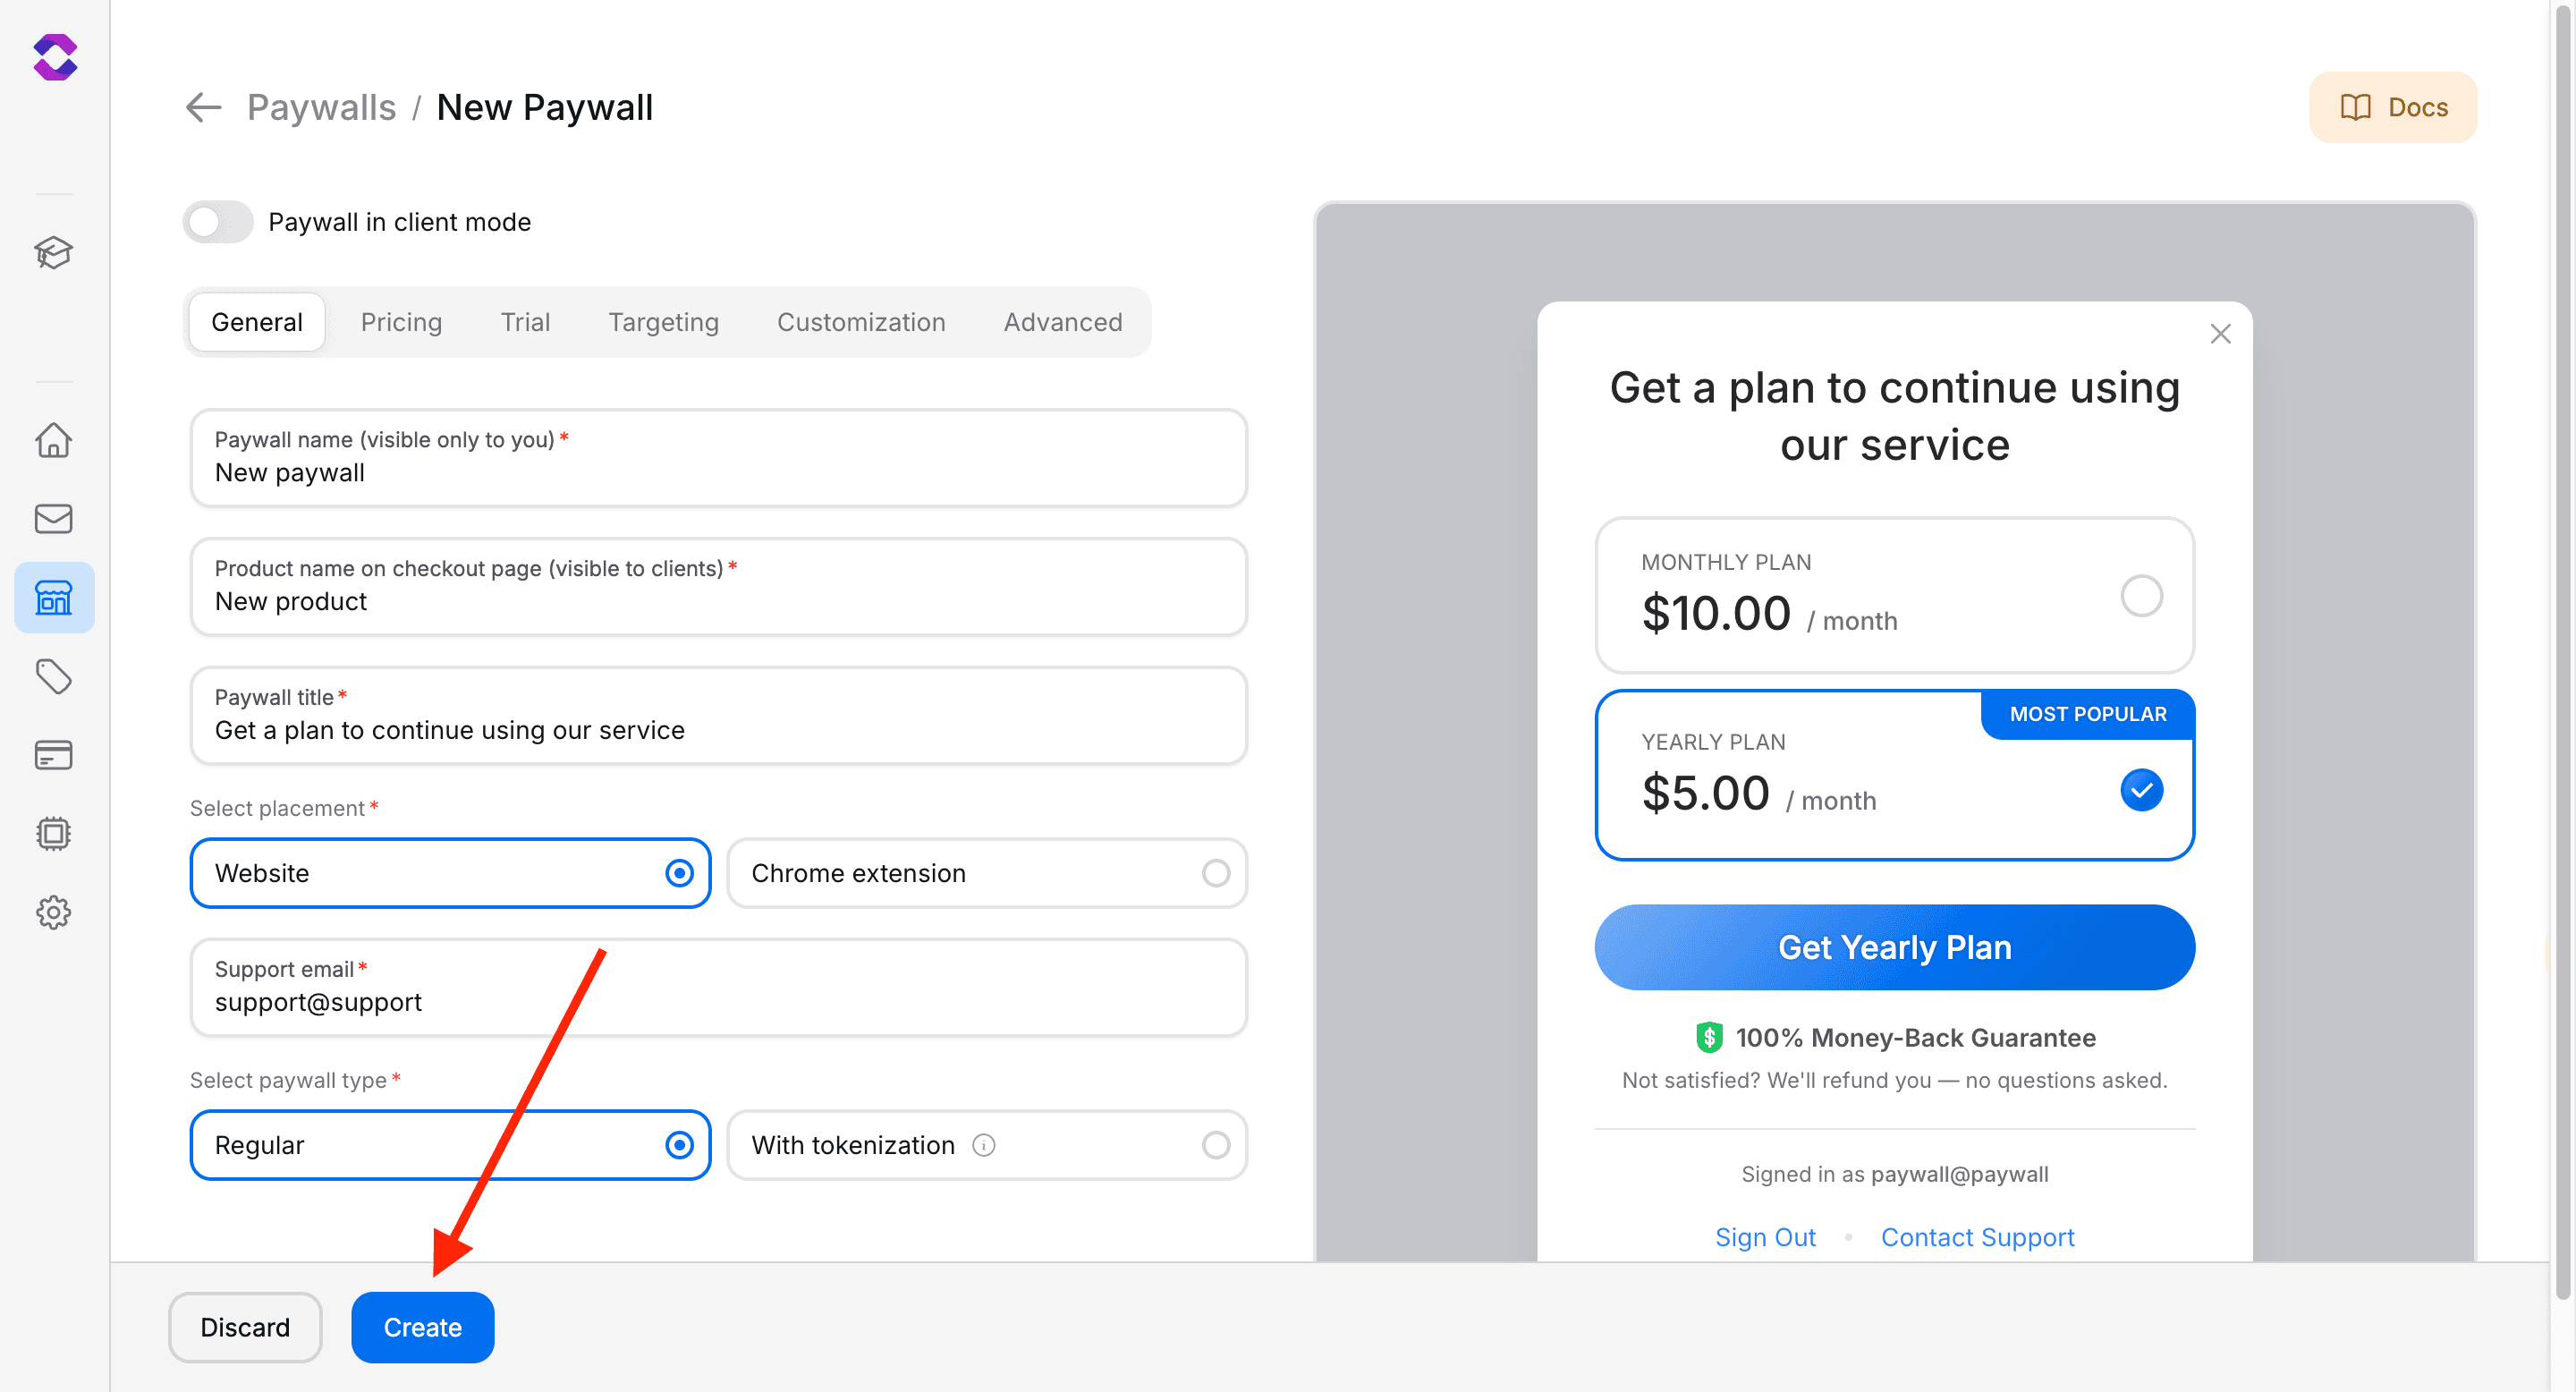Switch to the Pricing tab
The height and width of the screenshot is (1392, 2576).
click(401, 322)
